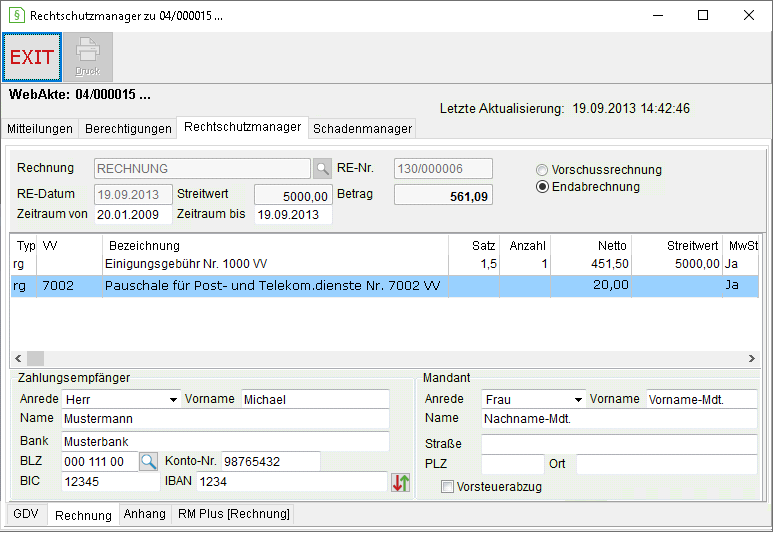This screenshot has width=773, height=533.
Task: Select the Rechnung bottom tab
Action: coord(83,515)
